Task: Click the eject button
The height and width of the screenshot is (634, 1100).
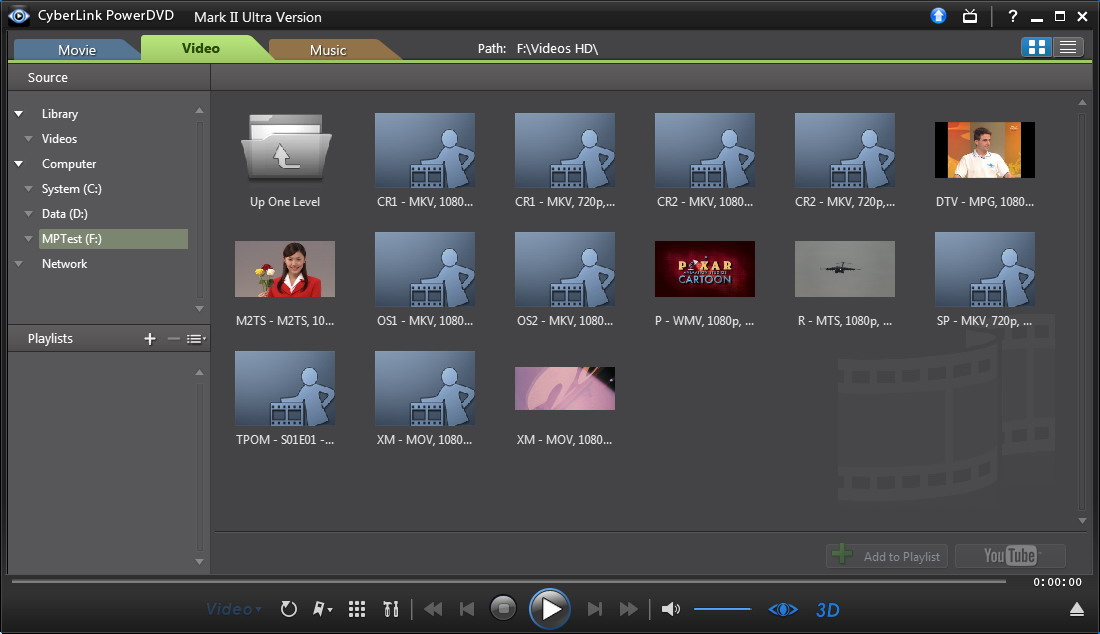Action: 1077,609
